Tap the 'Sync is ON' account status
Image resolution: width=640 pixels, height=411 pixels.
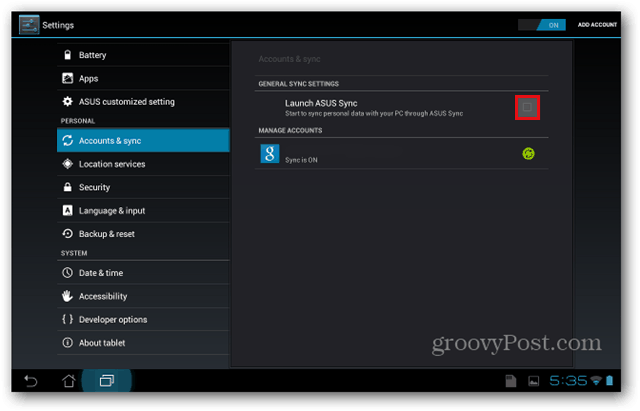coord(301,160)
